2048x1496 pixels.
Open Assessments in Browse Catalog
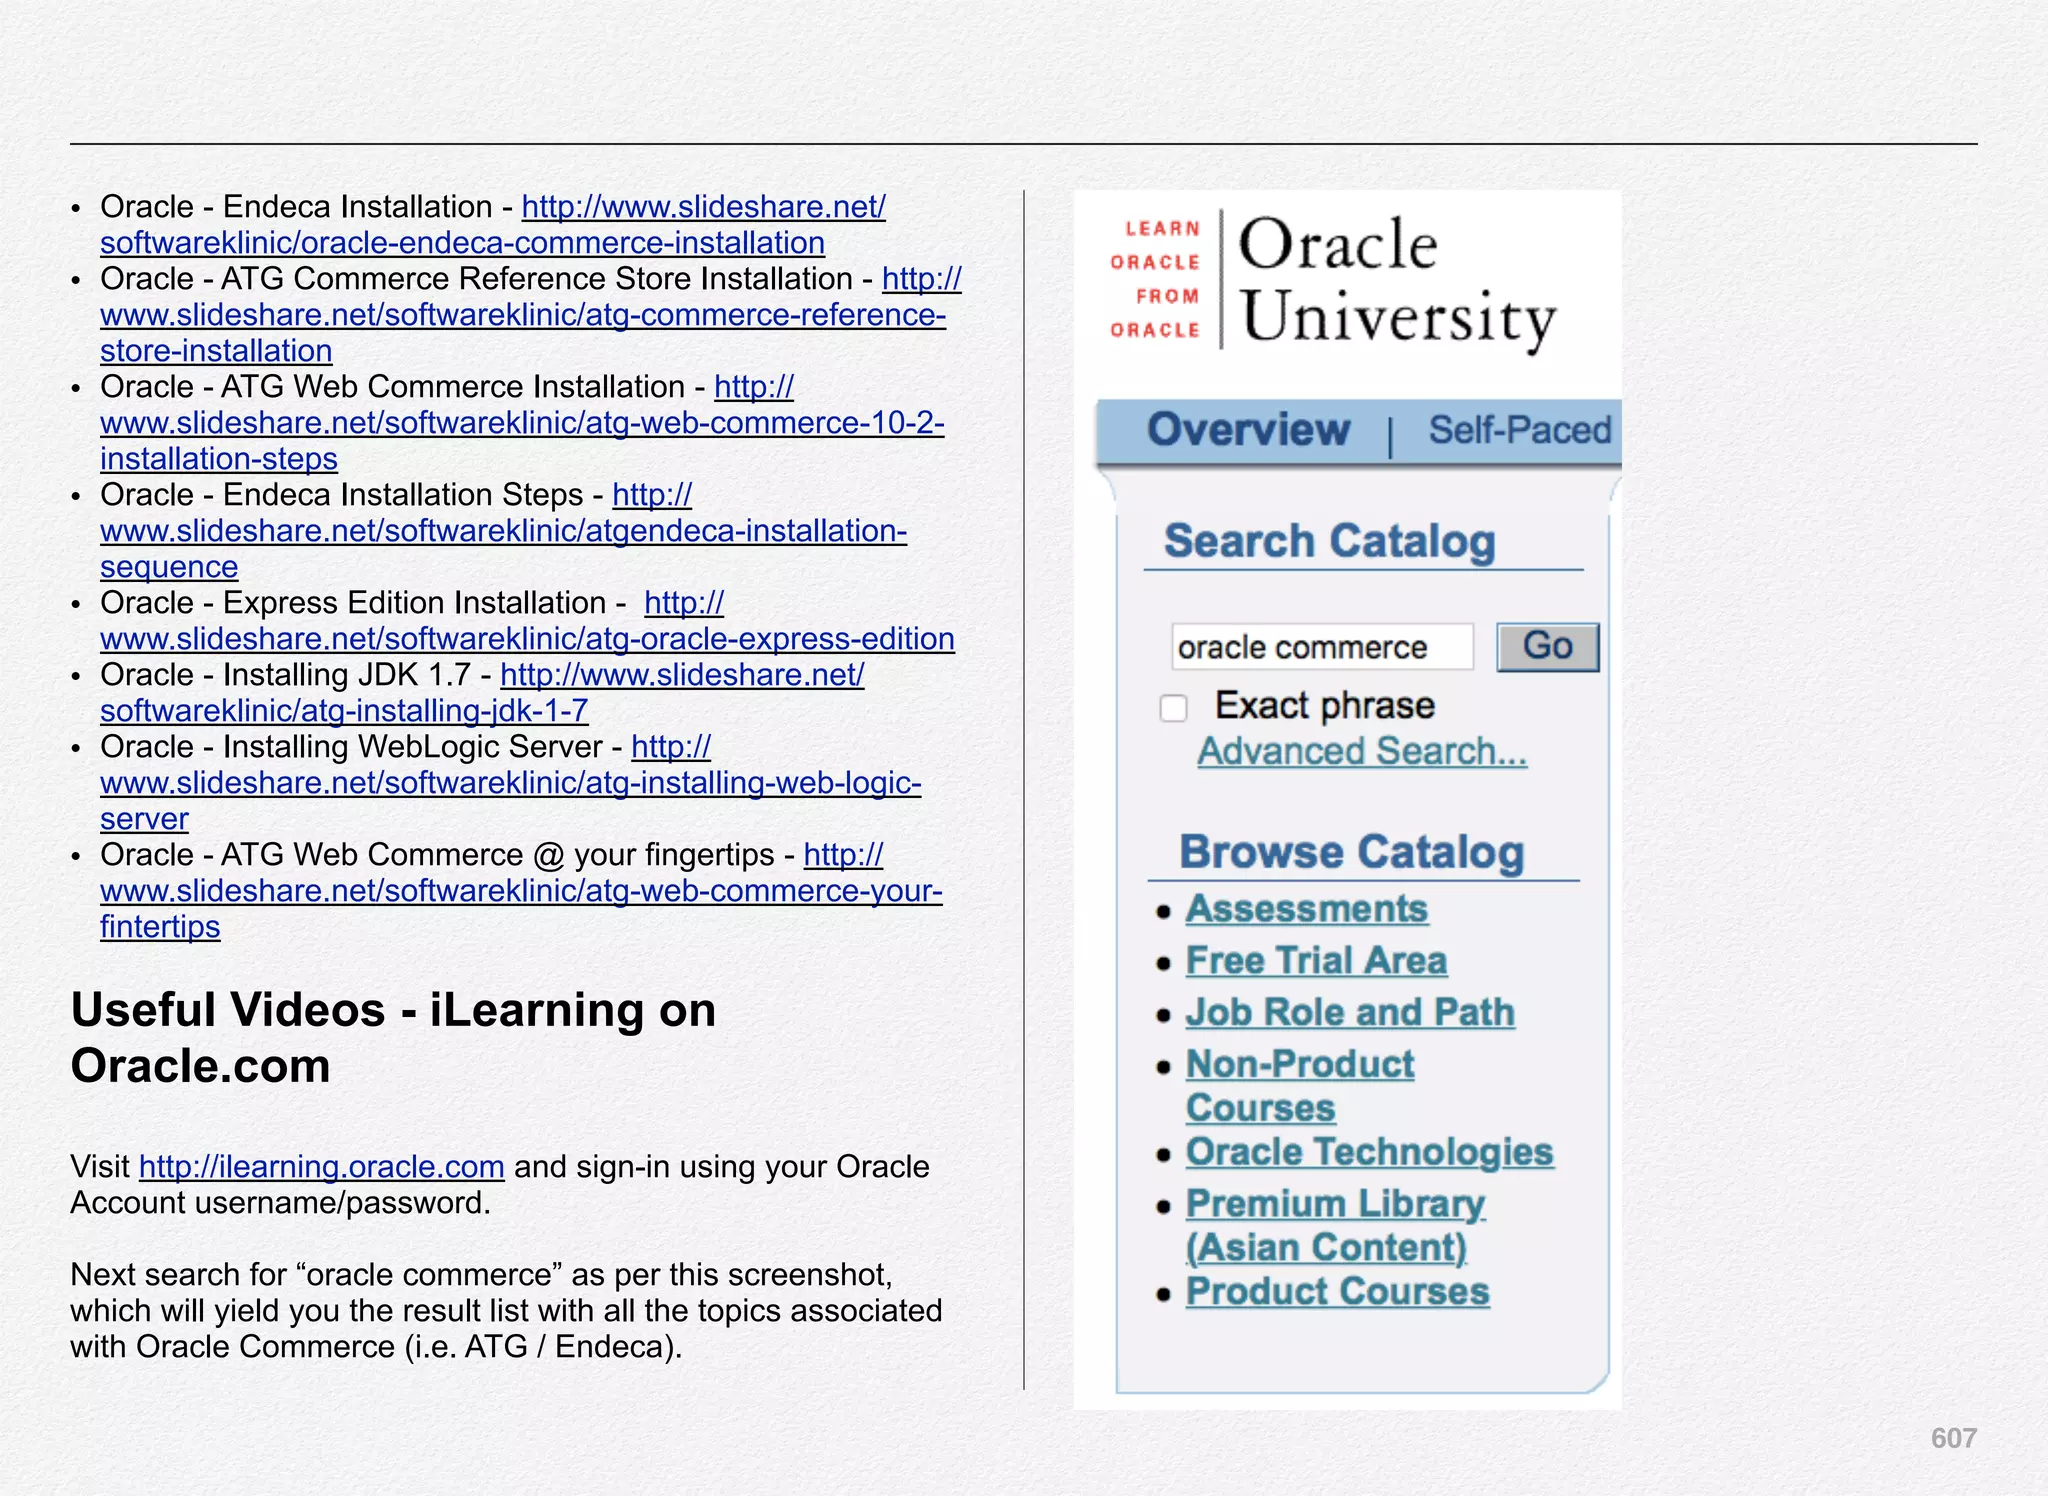tap(1306, 909)
